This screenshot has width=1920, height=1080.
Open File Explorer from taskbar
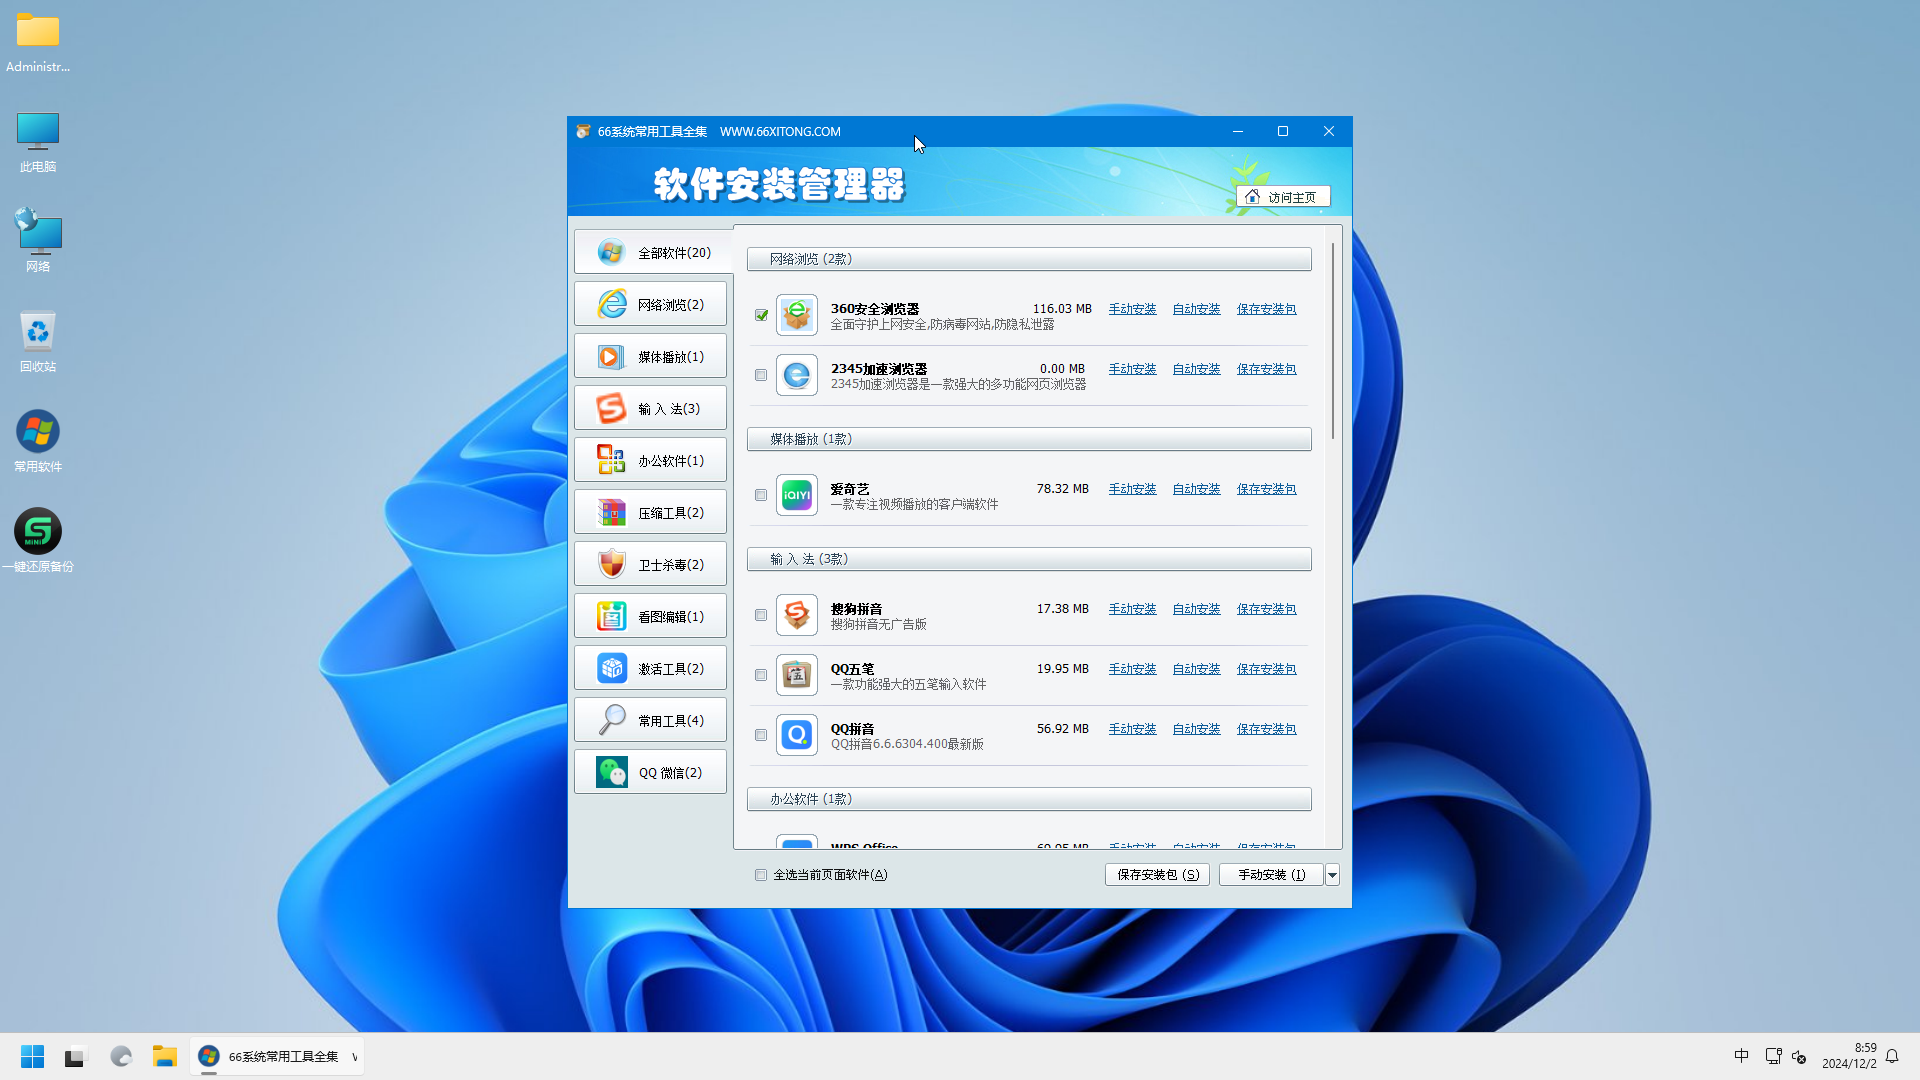[165, 1056]
